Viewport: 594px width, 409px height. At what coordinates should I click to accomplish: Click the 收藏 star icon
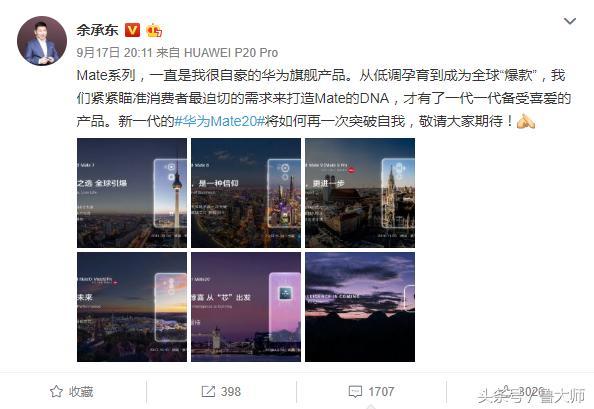point(56,391)
